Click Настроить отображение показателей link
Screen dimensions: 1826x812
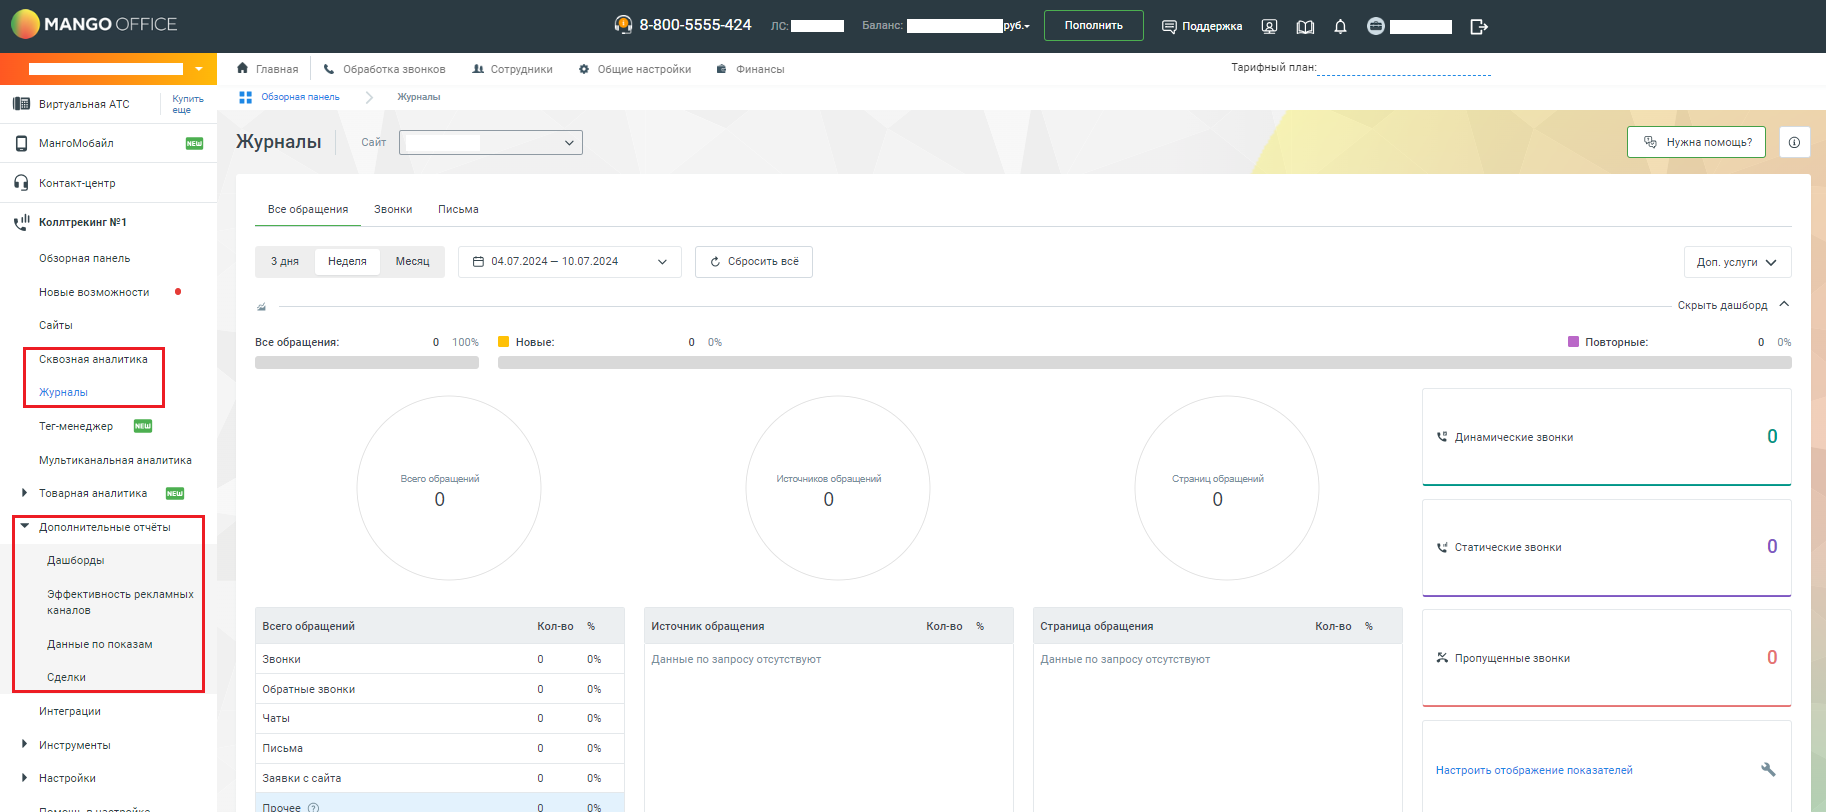coord(1534,770)
